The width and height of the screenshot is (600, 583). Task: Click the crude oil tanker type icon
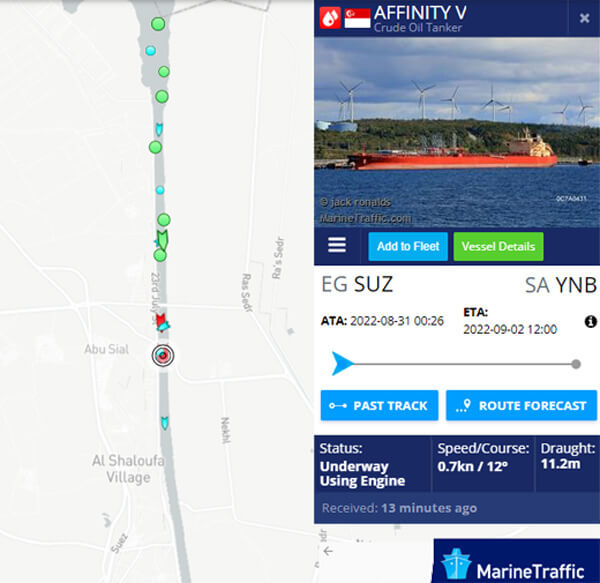[330, 18]
